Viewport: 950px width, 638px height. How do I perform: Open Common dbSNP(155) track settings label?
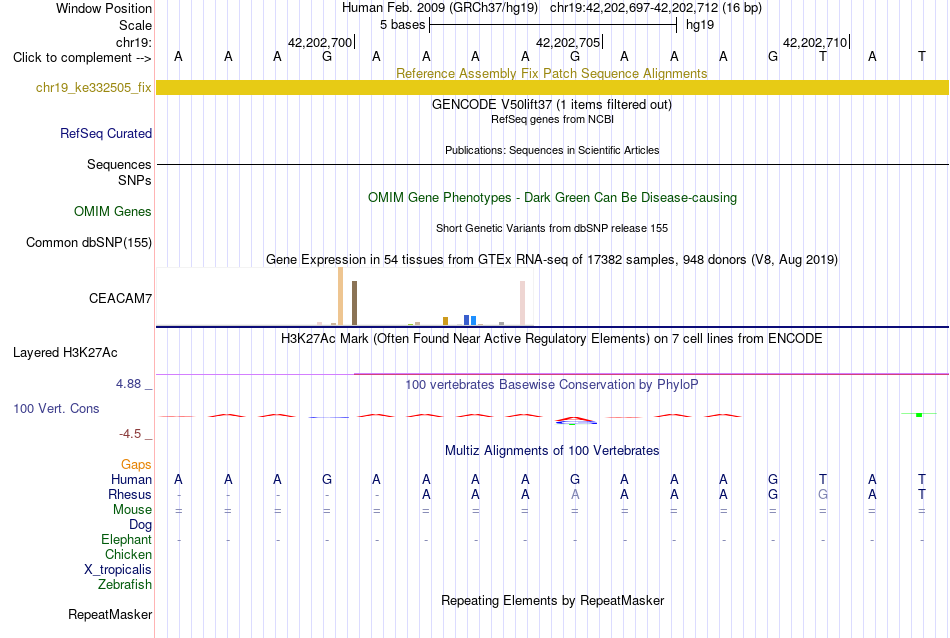(x=89, y=242)
